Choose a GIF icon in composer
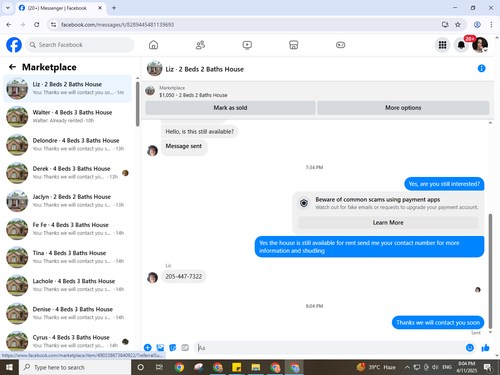The width and height of the screenshot is (500, 375). (x=185, y=348)
